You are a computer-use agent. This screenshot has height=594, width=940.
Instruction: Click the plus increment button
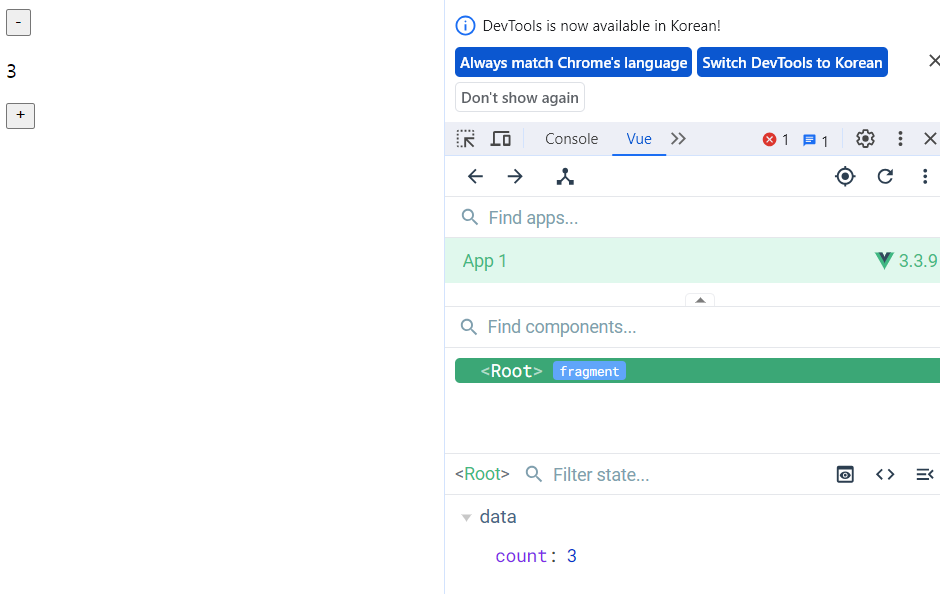(20, 116)
